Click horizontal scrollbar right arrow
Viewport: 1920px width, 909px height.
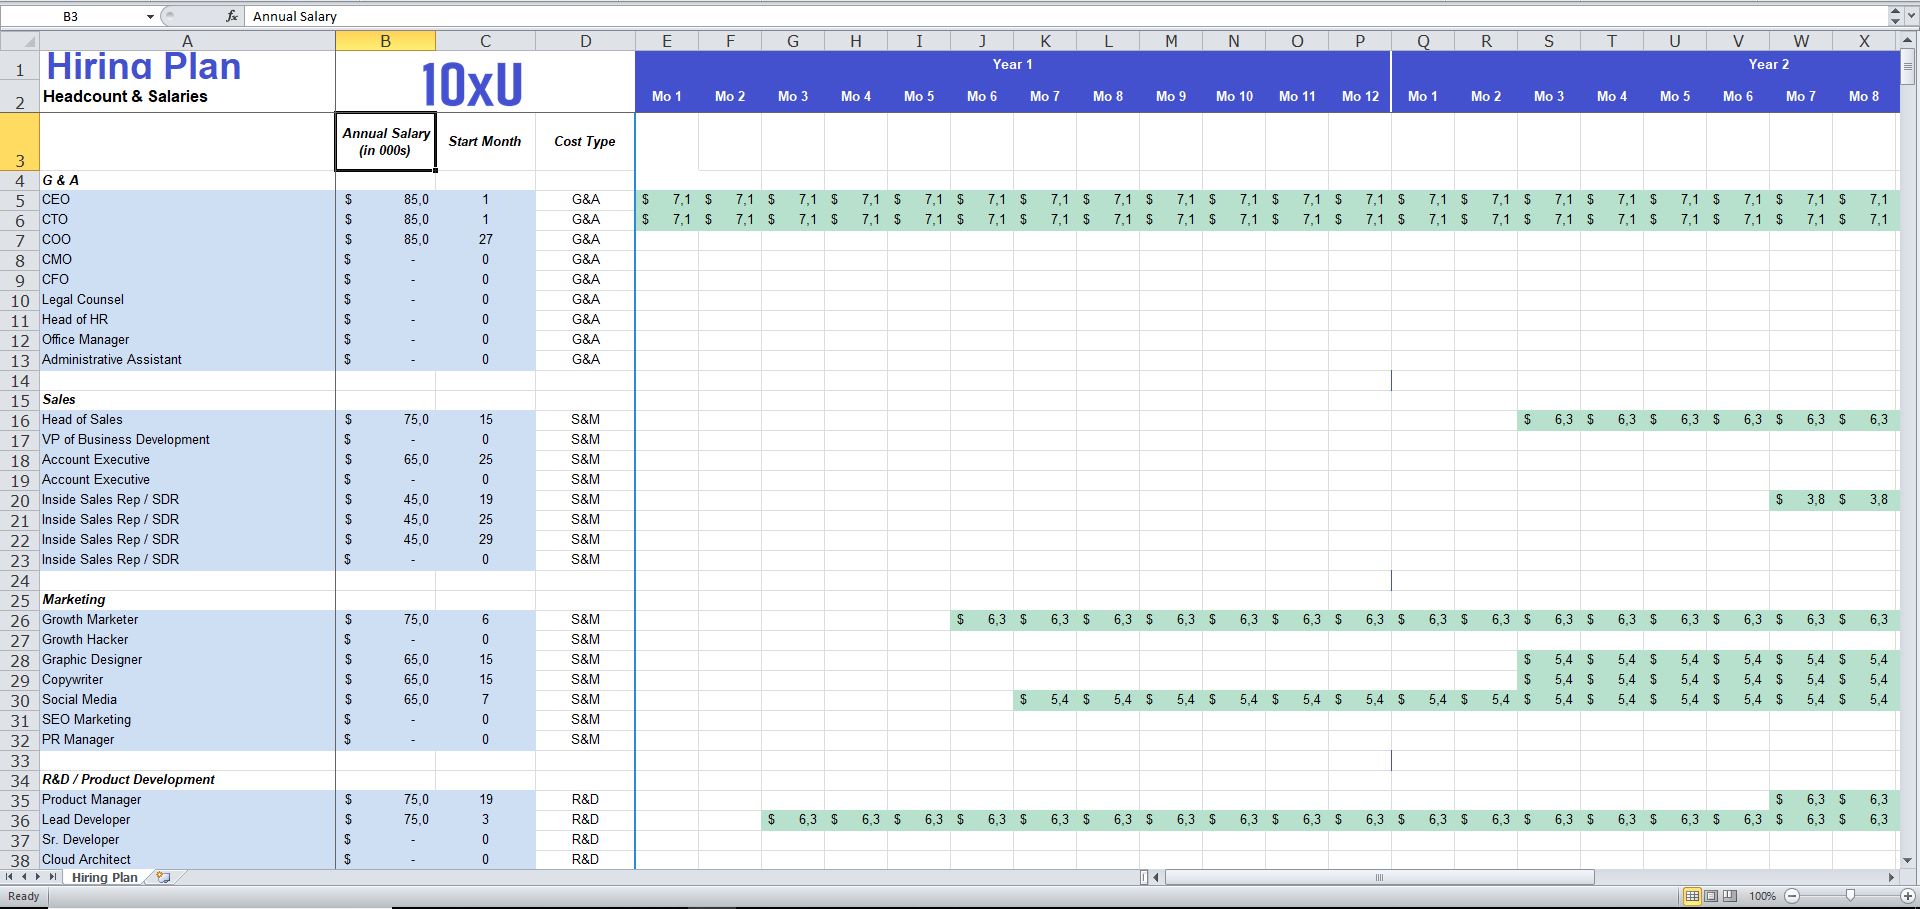[x=1891, y=877]
